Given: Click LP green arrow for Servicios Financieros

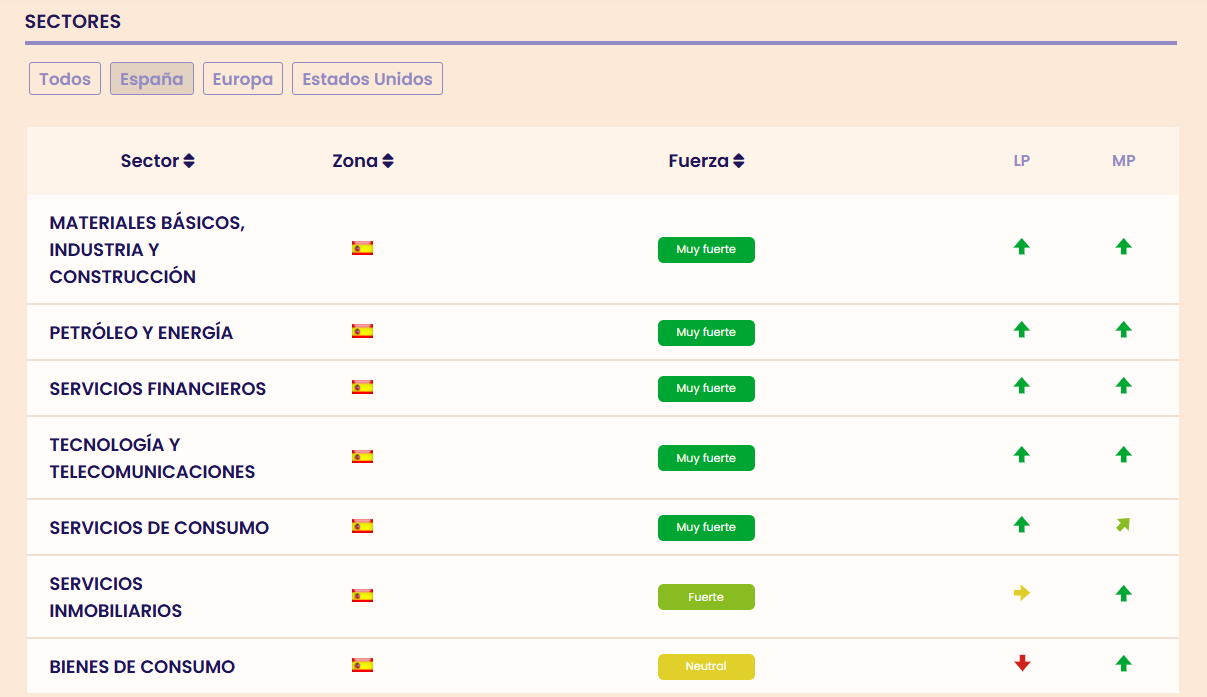Looking at the screenshot, I should coord(1021,386).
